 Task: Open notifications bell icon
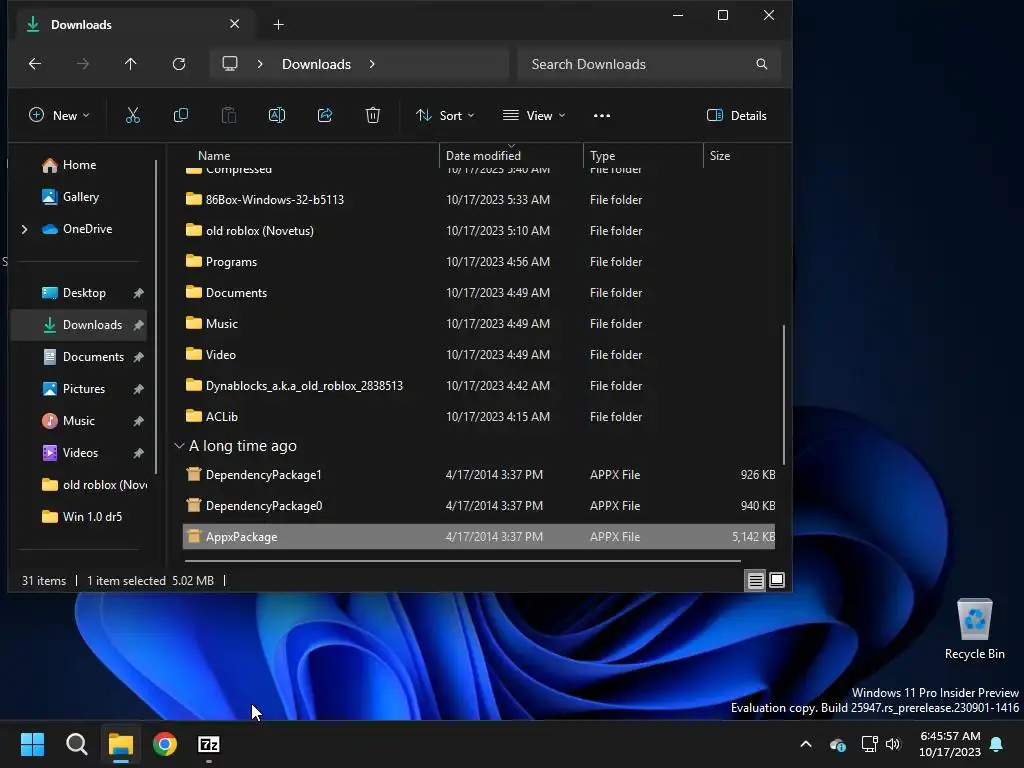(x=997, y=744)
